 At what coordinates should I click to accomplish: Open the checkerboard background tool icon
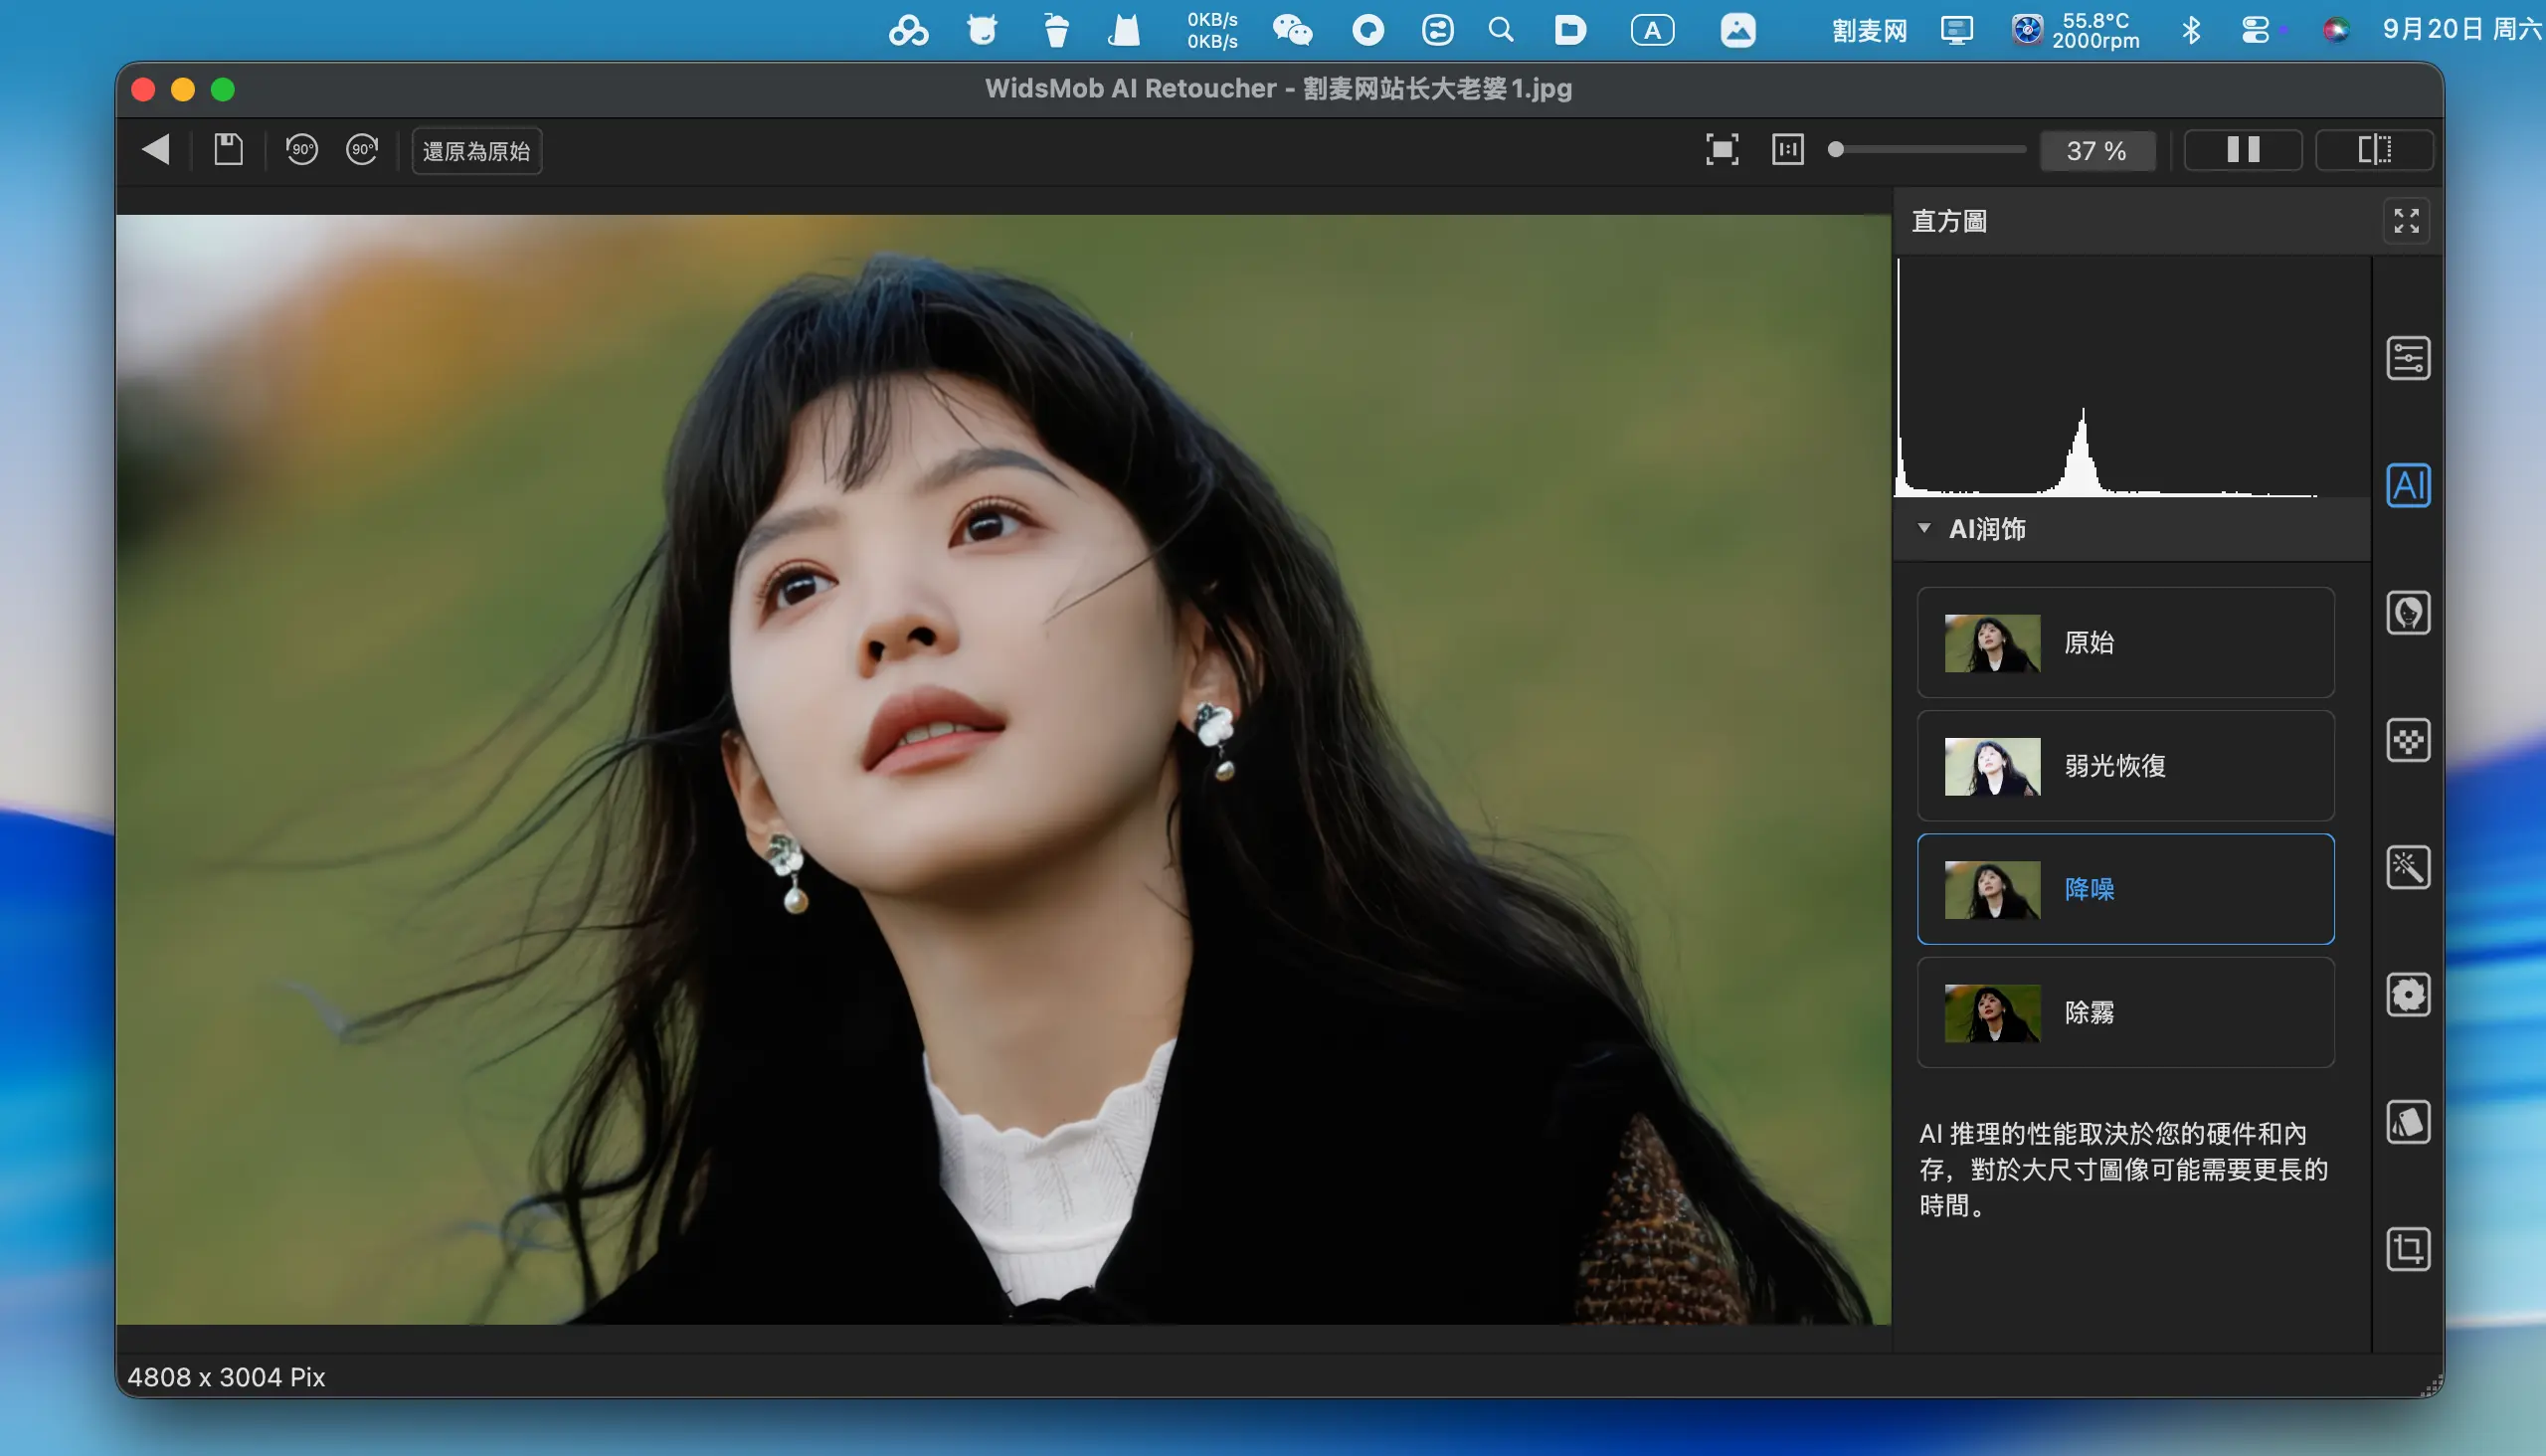tap(2407, 741)
